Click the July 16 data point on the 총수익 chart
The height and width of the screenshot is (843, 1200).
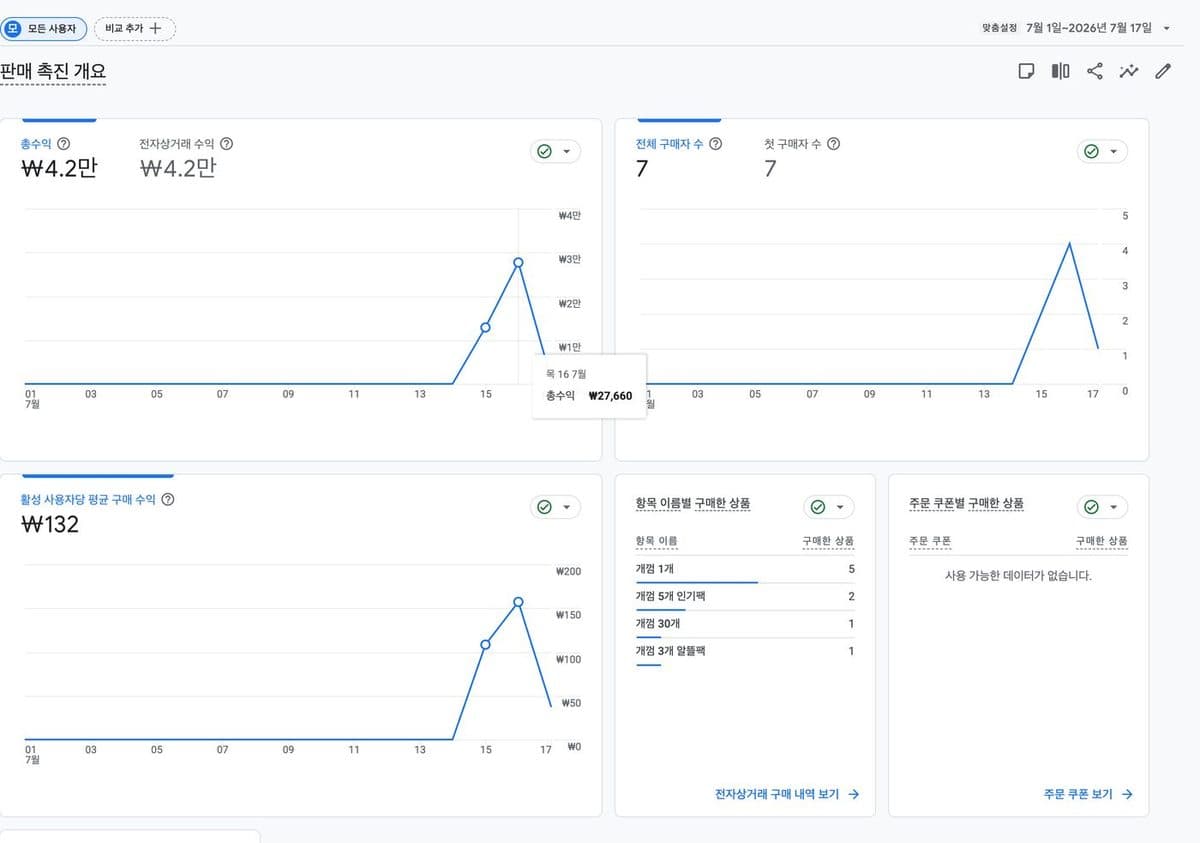click(x=518, y=262)
